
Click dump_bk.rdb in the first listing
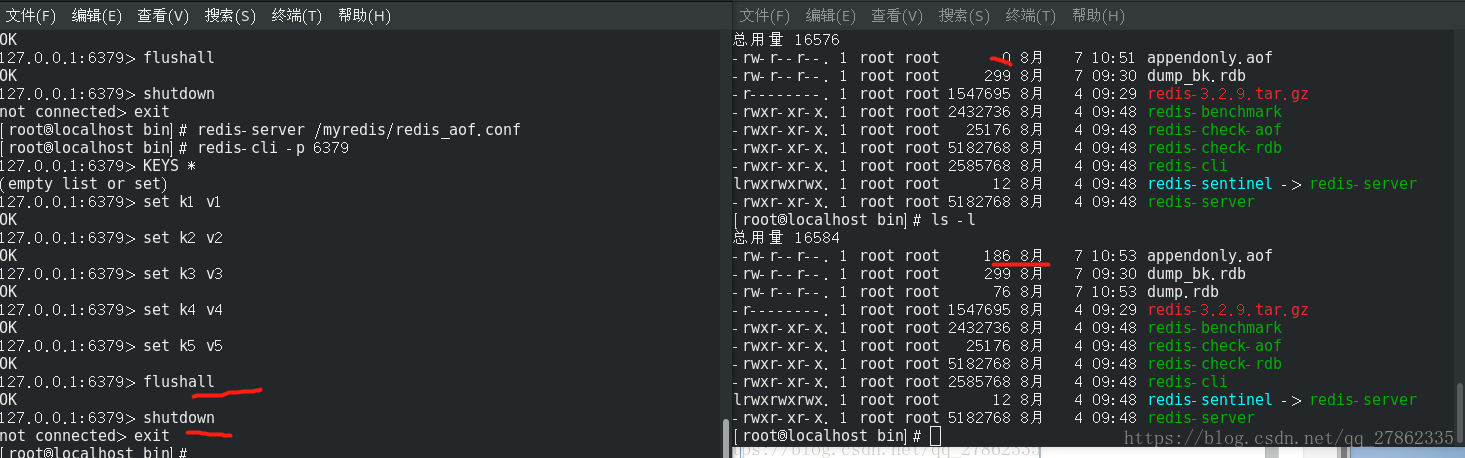click(x=1196, y=76)
